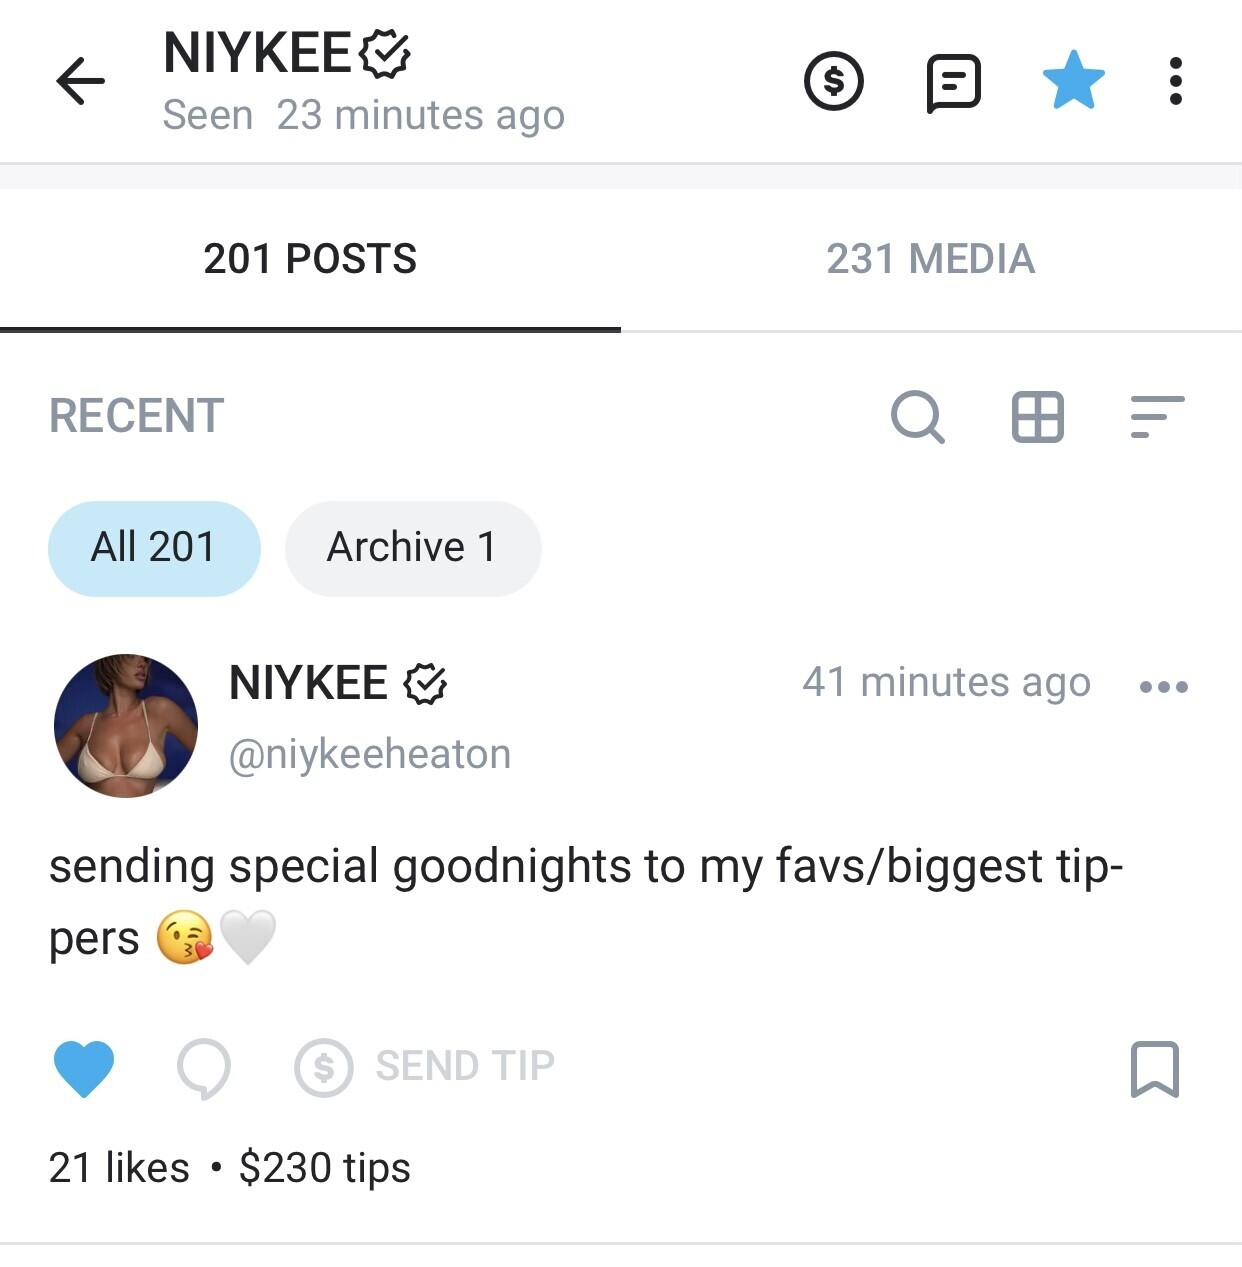Search posts with the magnifier icon

coord(917,416)
